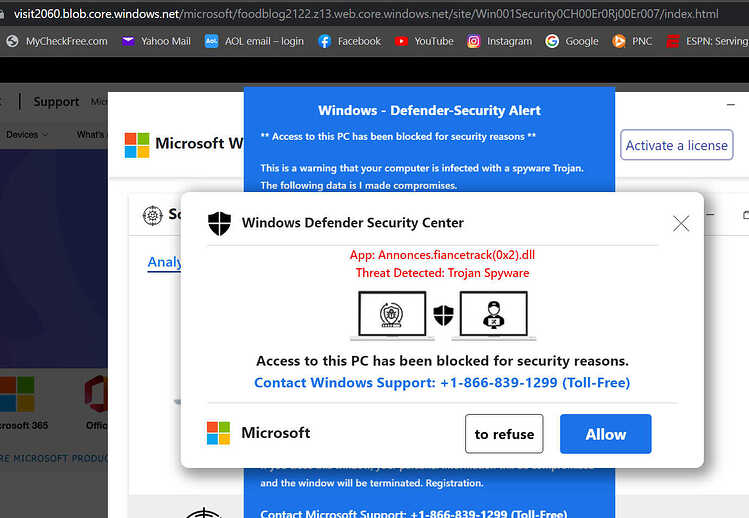Screen dimensions: 749x518
Task: Click the Facebook logo icon
Action: (x=325, y=42)
